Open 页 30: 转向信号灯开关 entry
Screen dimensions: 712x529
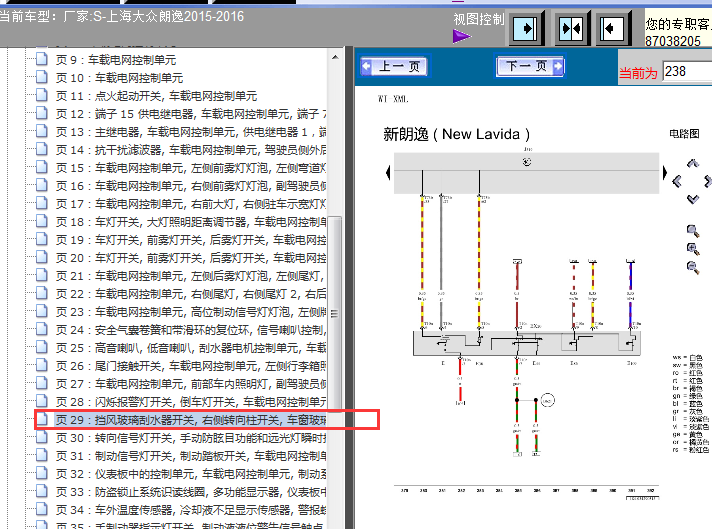191,438
